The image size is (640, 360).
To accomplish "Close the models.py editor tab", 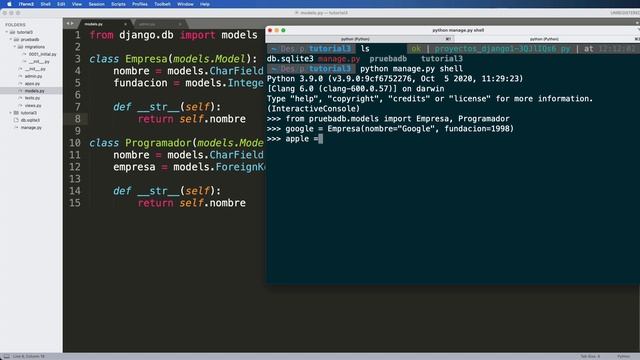I will click(125, 24).
